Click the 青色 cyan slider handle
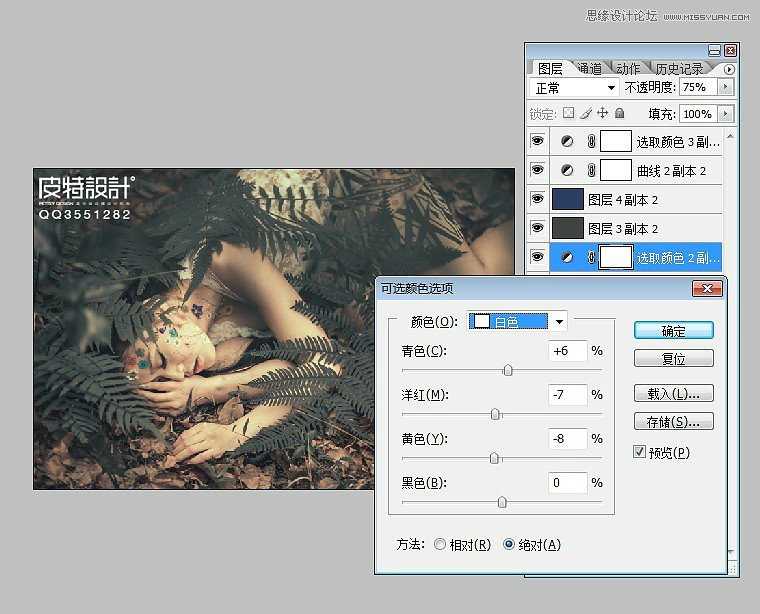The image size is (760, 614). (507, 371)
